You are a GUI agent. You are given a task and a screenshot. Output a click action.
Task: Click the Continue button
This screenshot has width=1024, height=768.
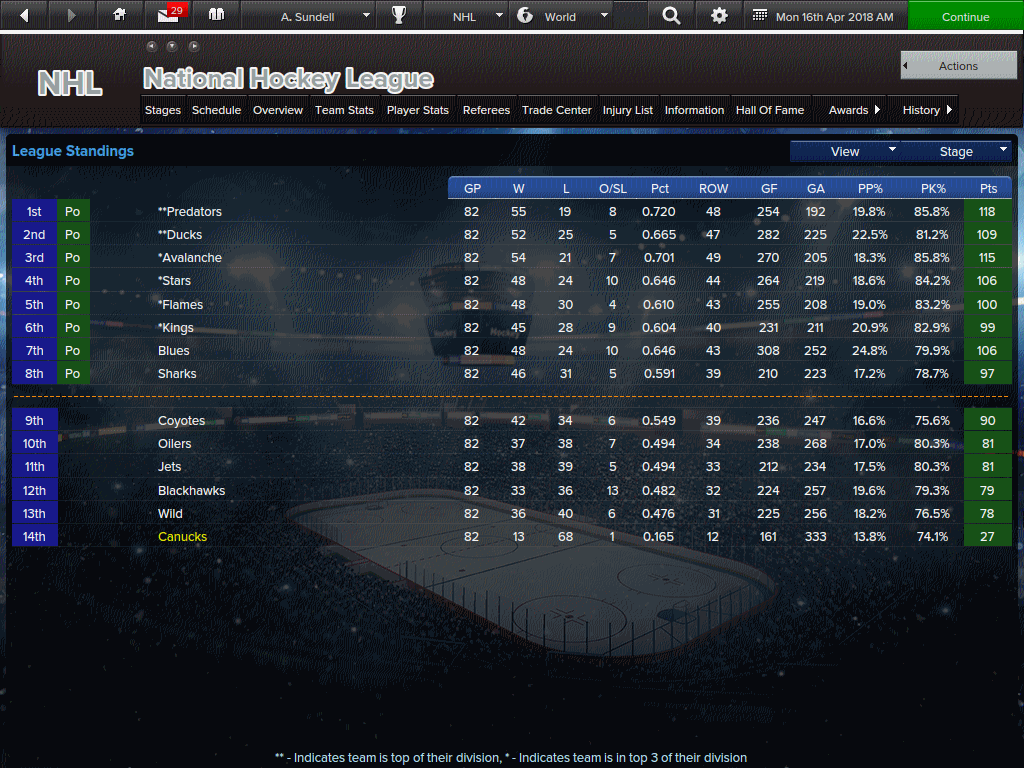point(965,16)
